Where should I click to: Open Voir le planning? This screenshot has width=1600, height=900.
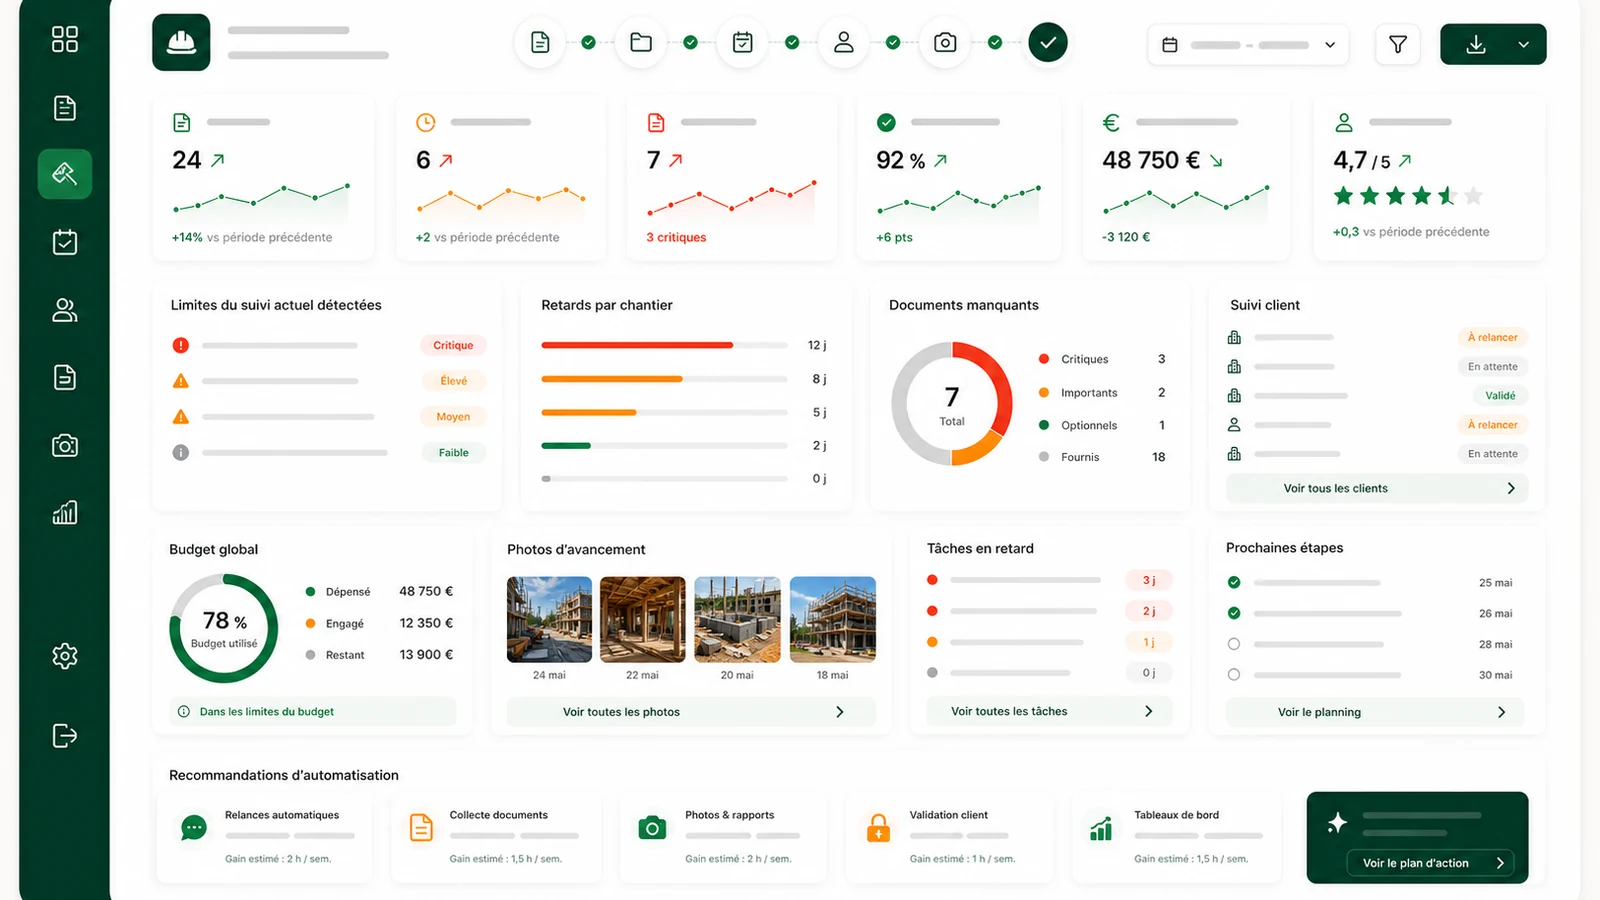click(x=1375, y=712)
